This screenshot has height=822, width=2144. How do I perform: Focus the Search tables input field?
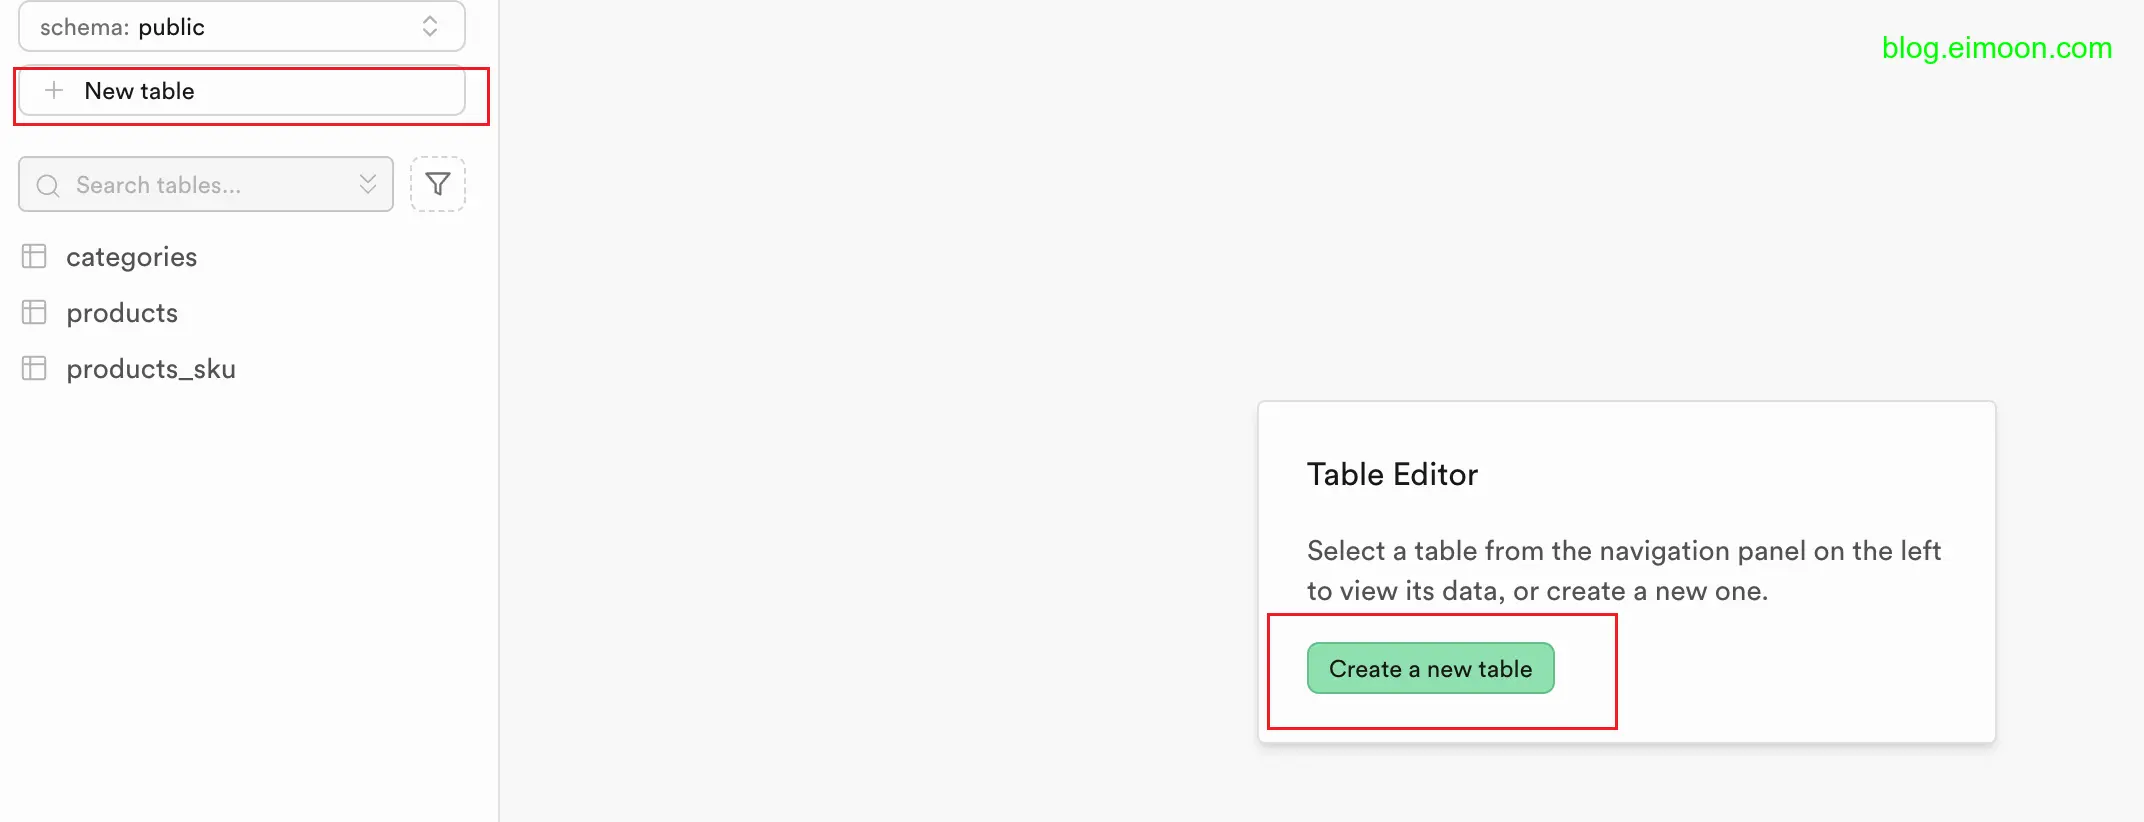[x=200, y=185]
